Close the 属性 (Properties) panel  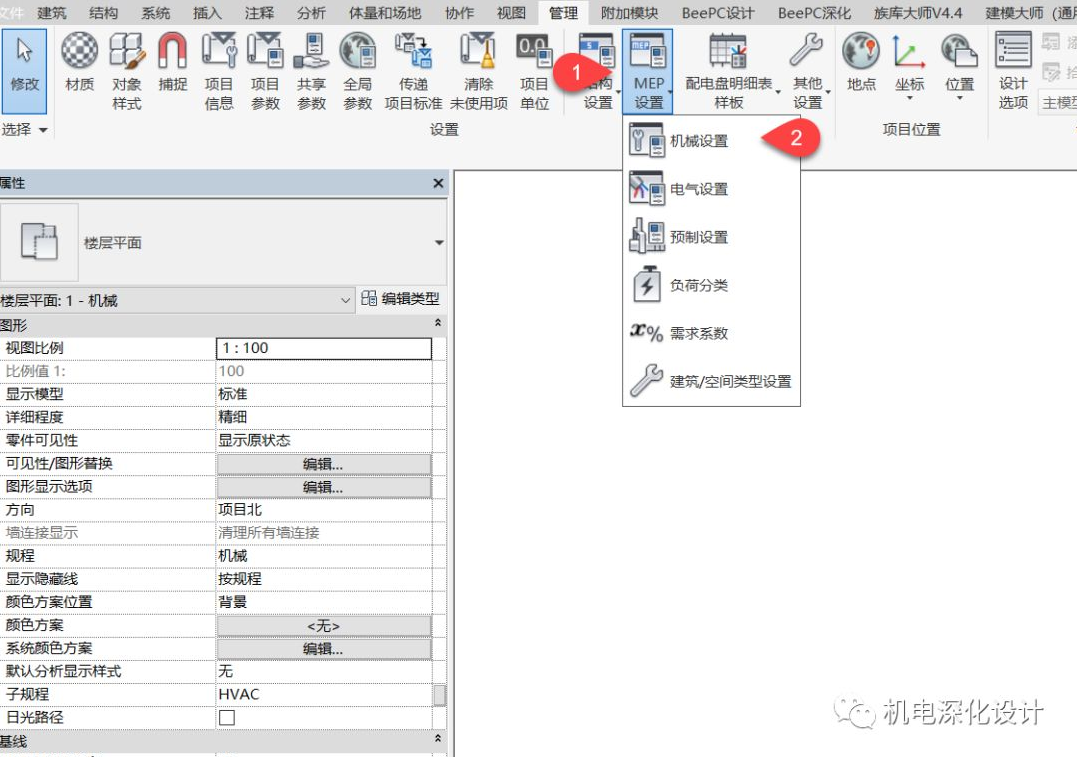pos(438,183)
